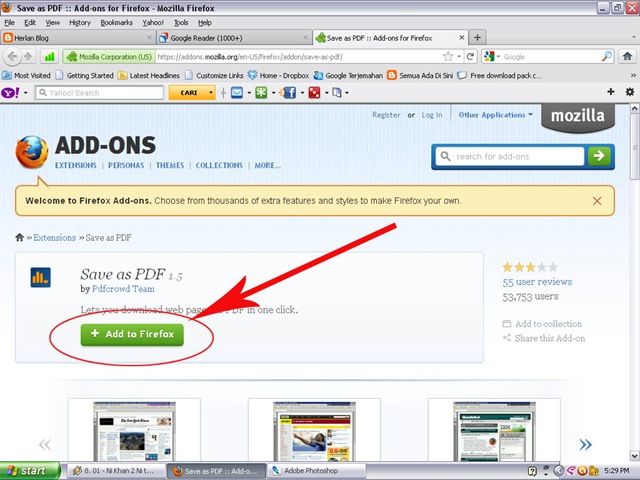Click the Yahoo! Search input field
Viewport: 640px width, 480px height.
click(x=99, y=93)
